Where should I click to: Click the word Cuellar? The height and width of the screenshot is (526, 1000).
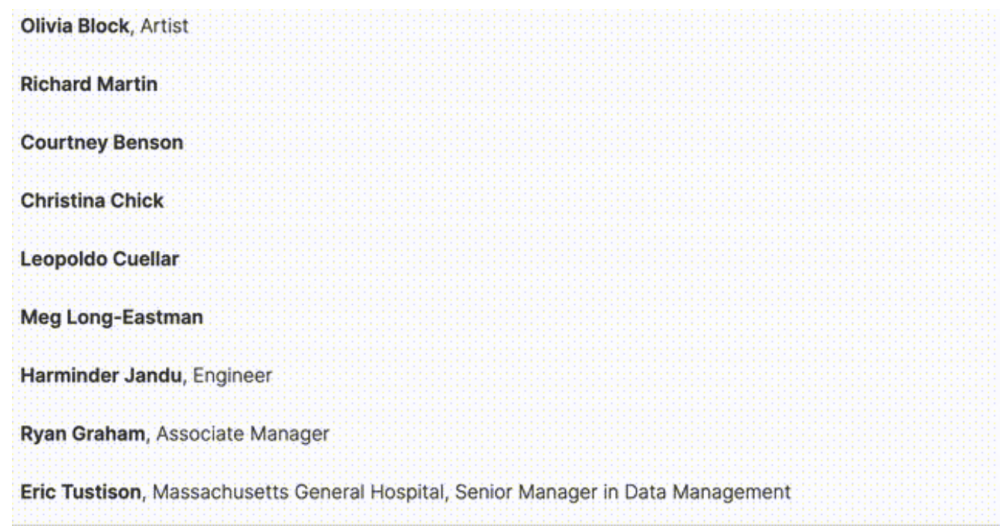click(146, 259)
